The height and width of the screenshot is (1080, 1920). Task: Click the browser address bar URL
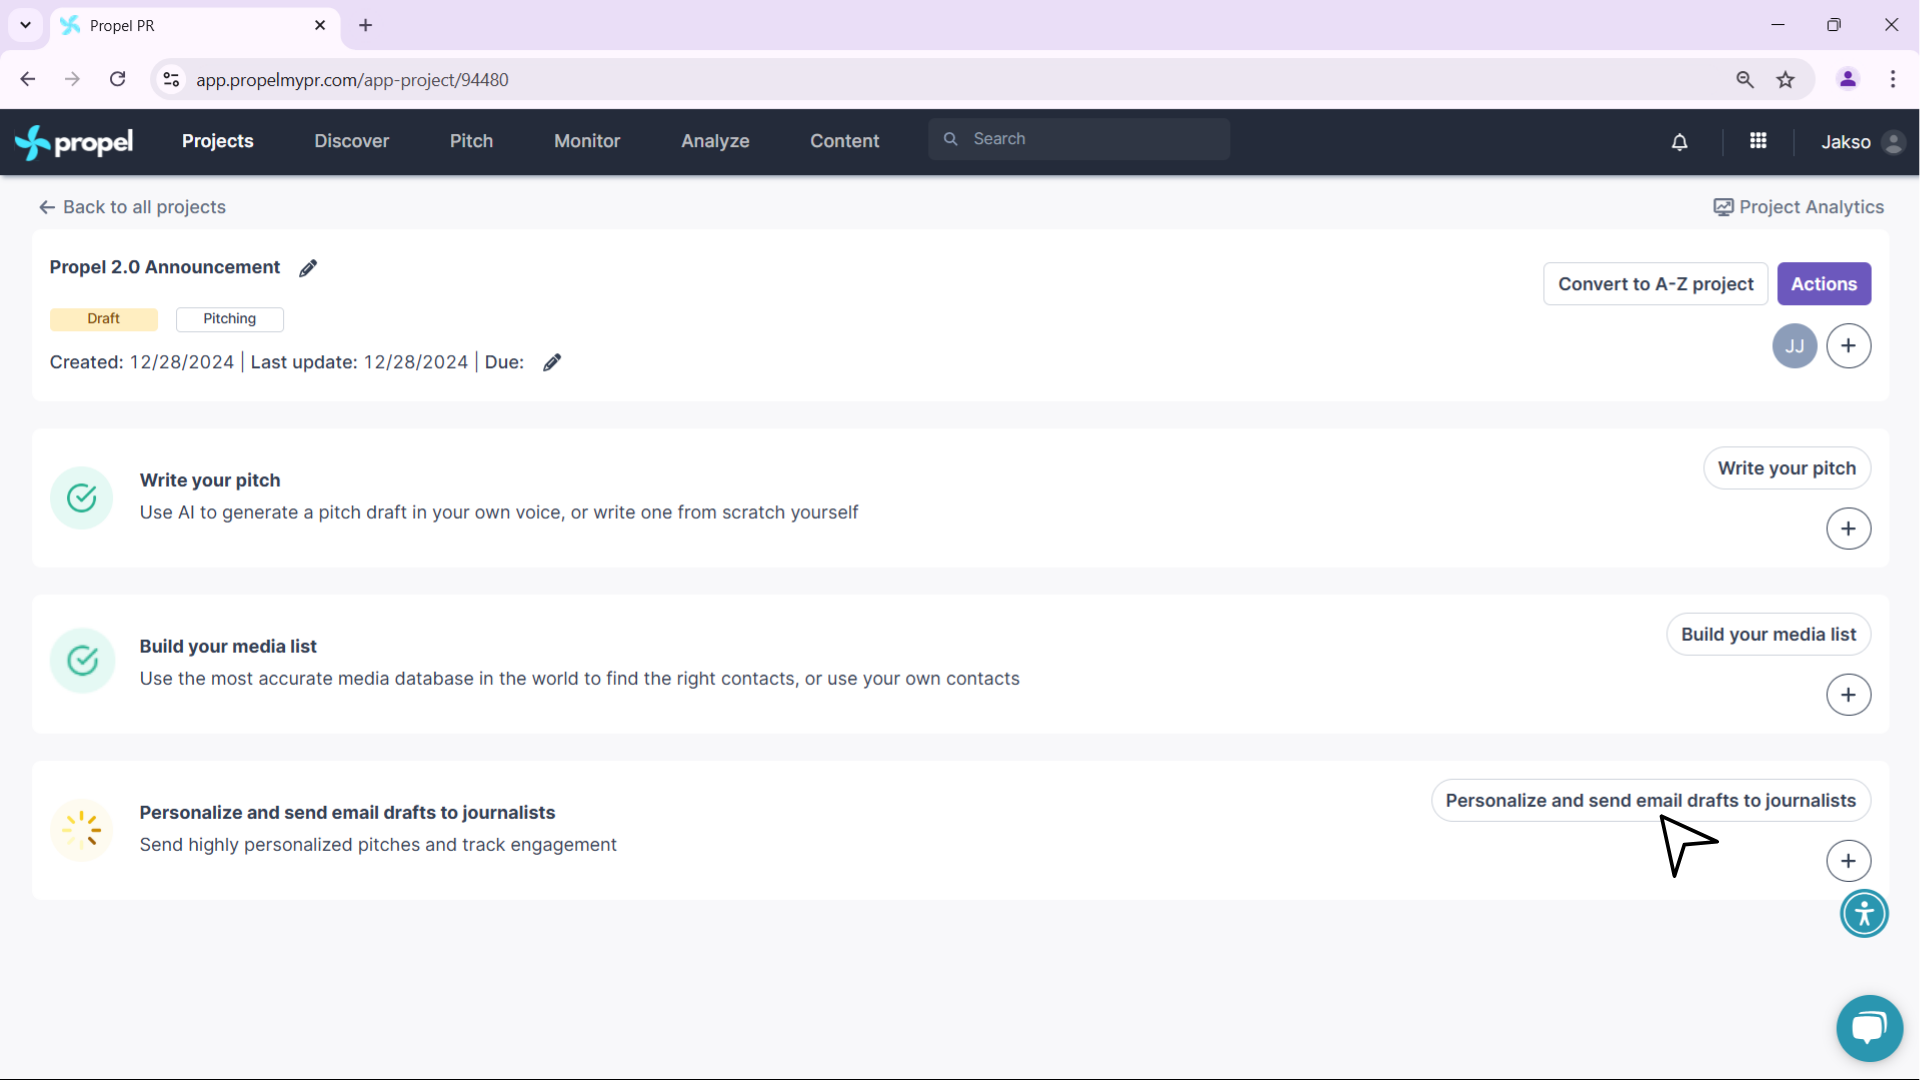[x=352, y=79]
